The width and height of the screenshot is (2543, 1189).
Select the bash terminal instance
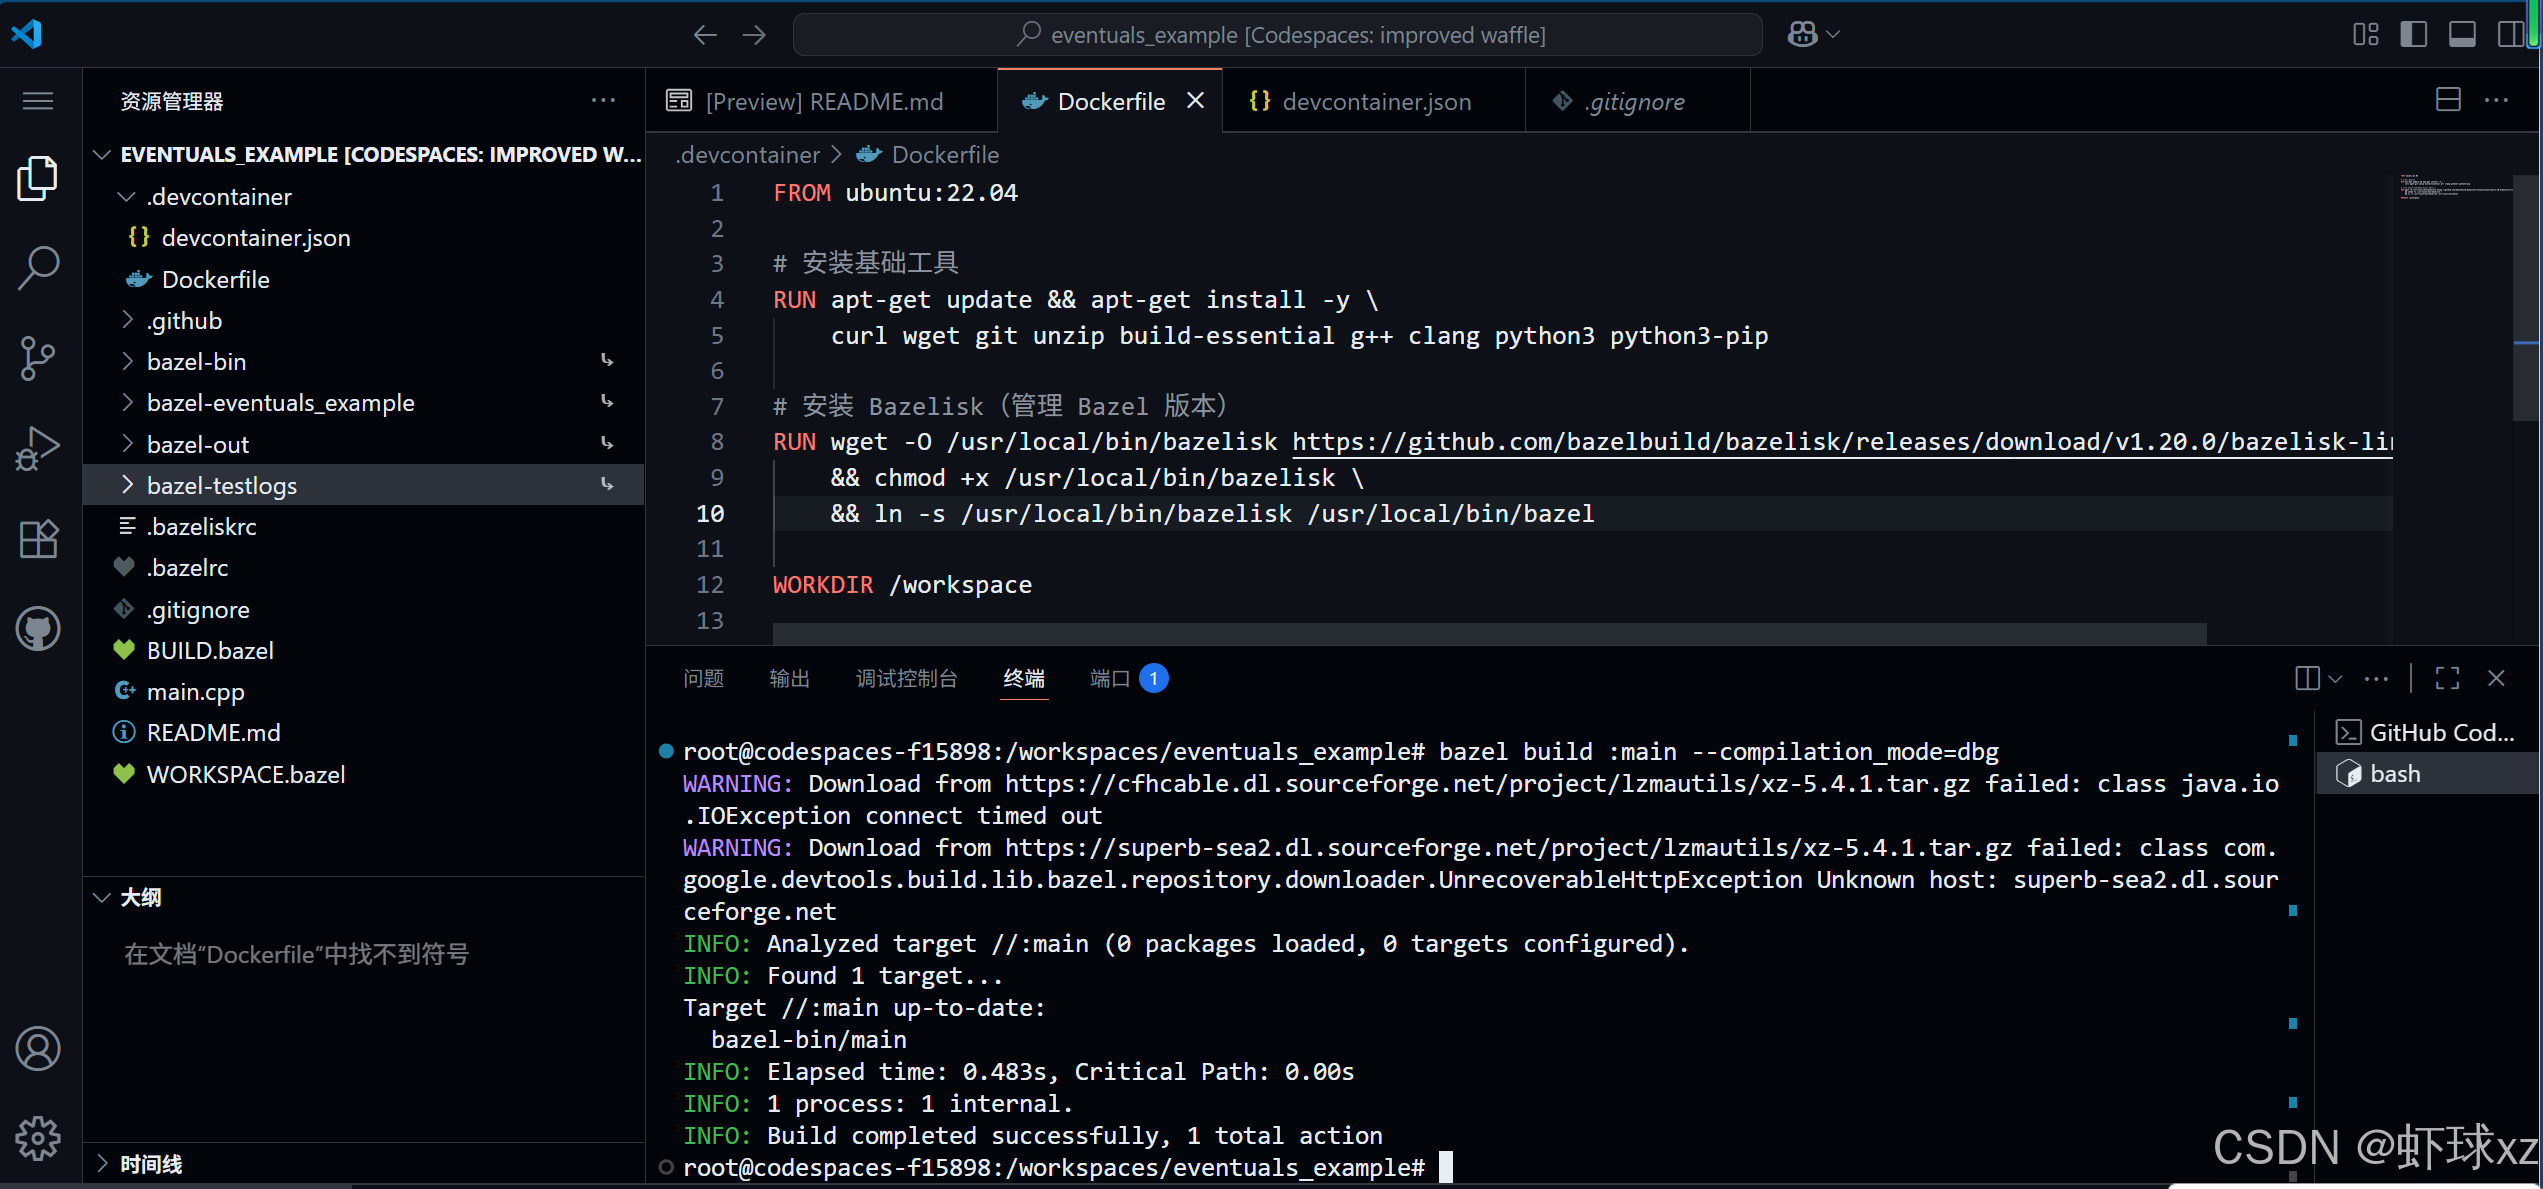pos(2428,774)
